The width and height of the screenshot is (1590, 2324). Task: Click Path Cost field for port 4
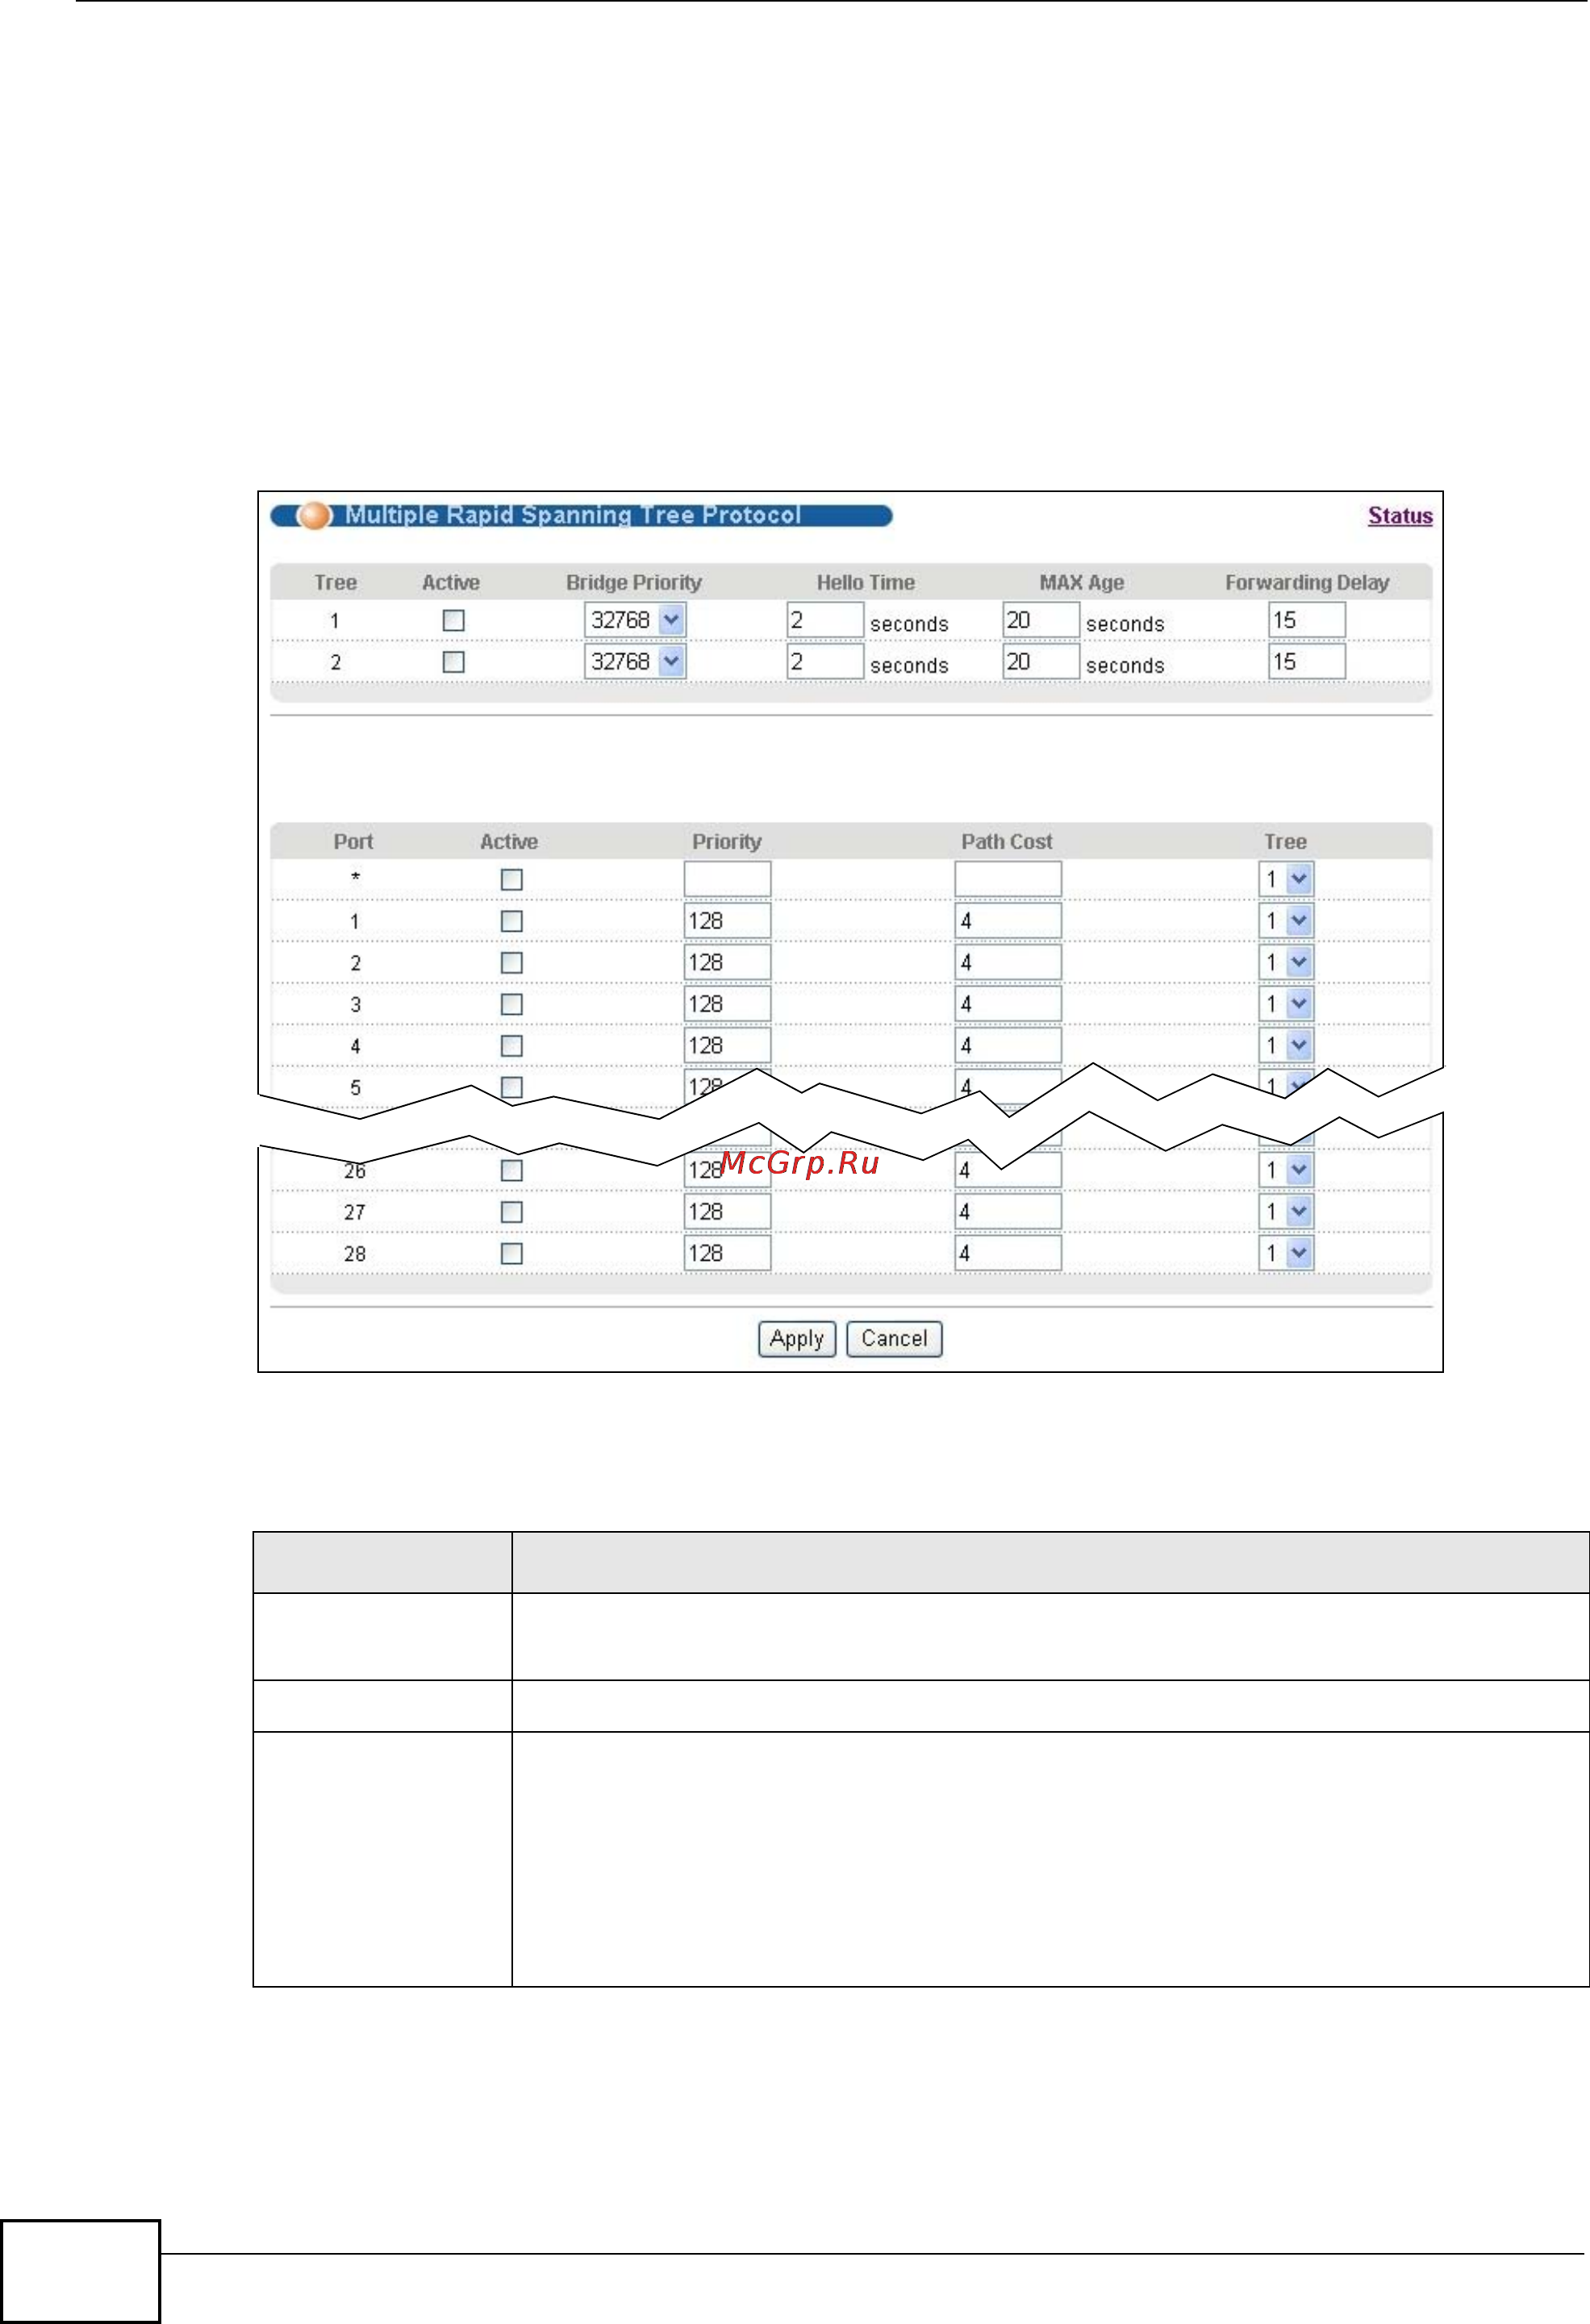click(x=1008, y=1046)
